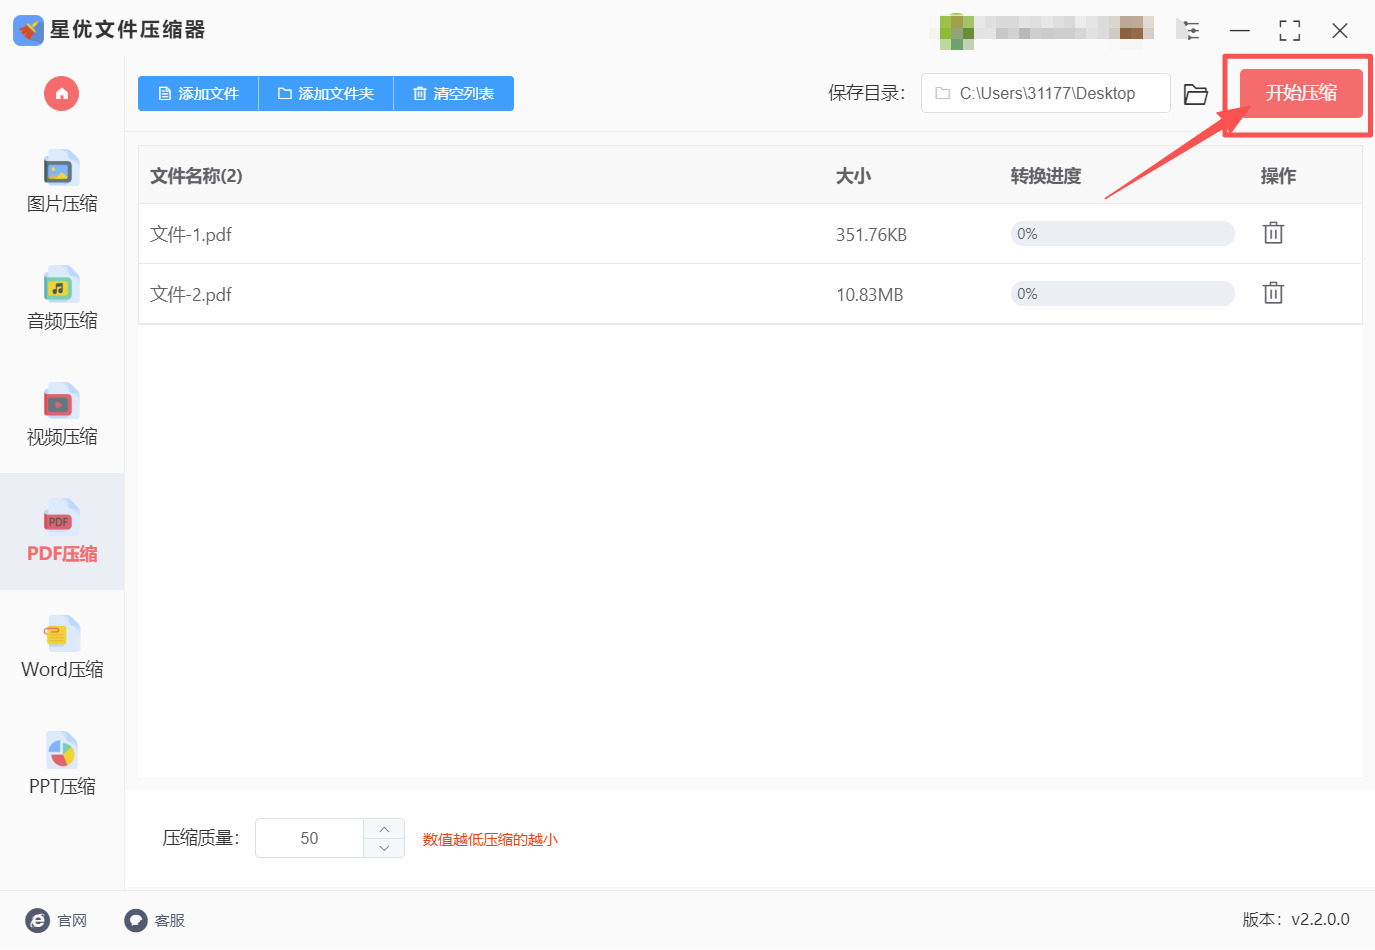Screen dimensions: 1375x950
Task: Click the 星优文件压缩器 app logo
Action: click(28, 30)
